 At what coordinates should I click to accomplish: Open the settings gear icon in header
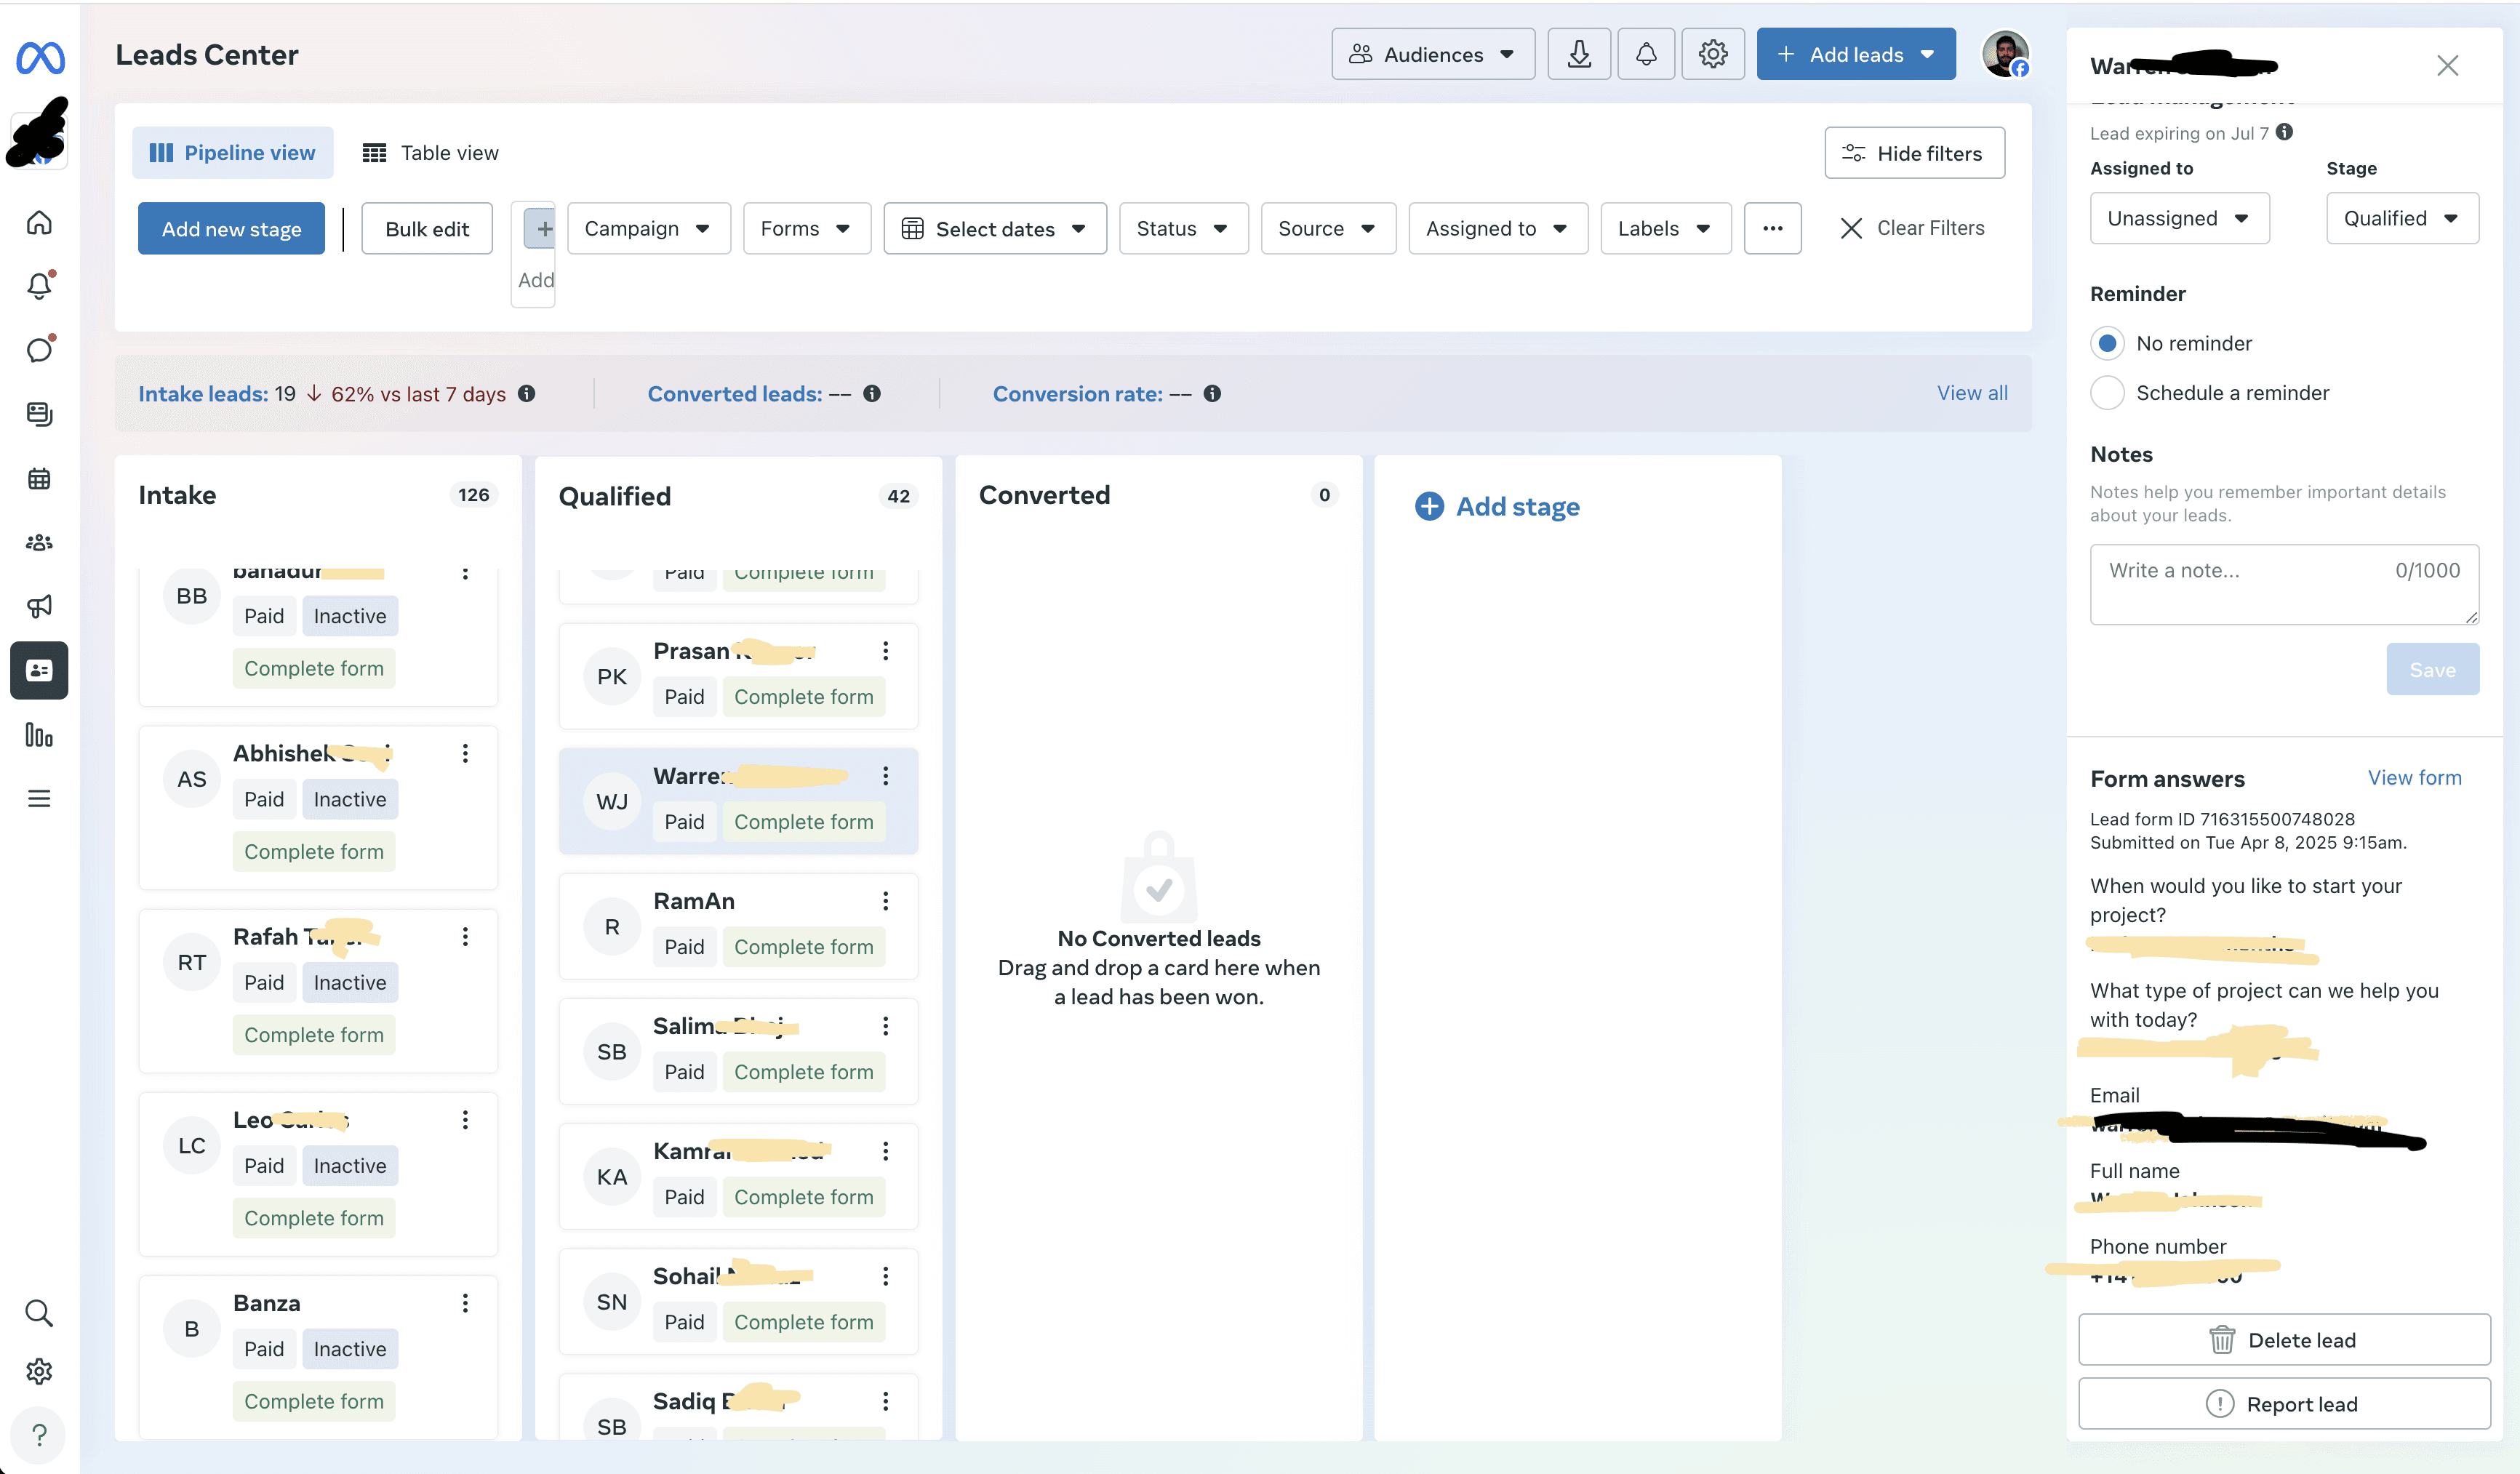click(x=1712, y=54)
